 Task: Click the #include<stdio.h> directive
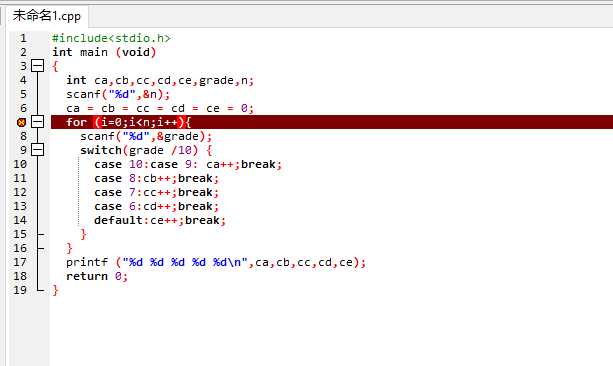tap(111, 38)
